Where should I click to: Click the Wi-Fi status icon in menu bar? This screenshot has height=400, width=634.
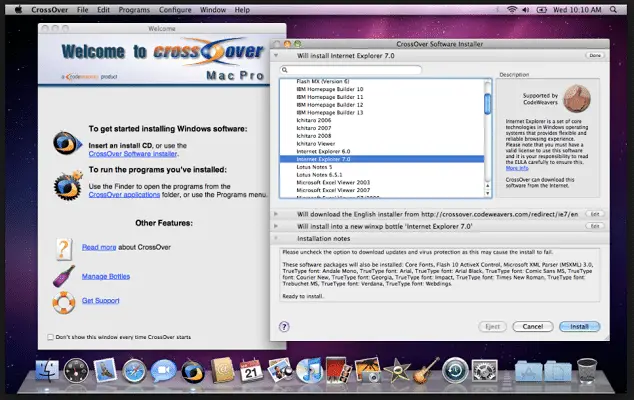point(512,10)
